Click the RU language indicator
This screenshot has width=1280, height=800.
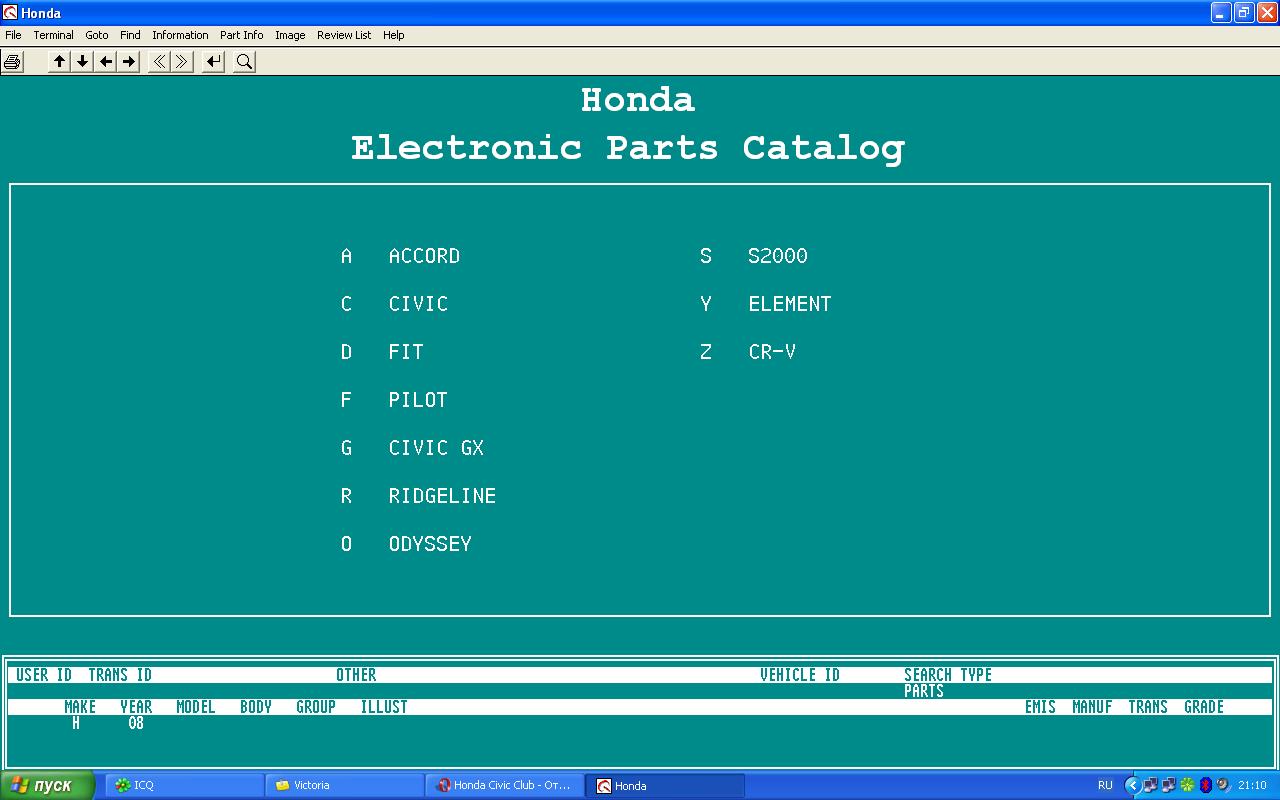point(1105,785)
